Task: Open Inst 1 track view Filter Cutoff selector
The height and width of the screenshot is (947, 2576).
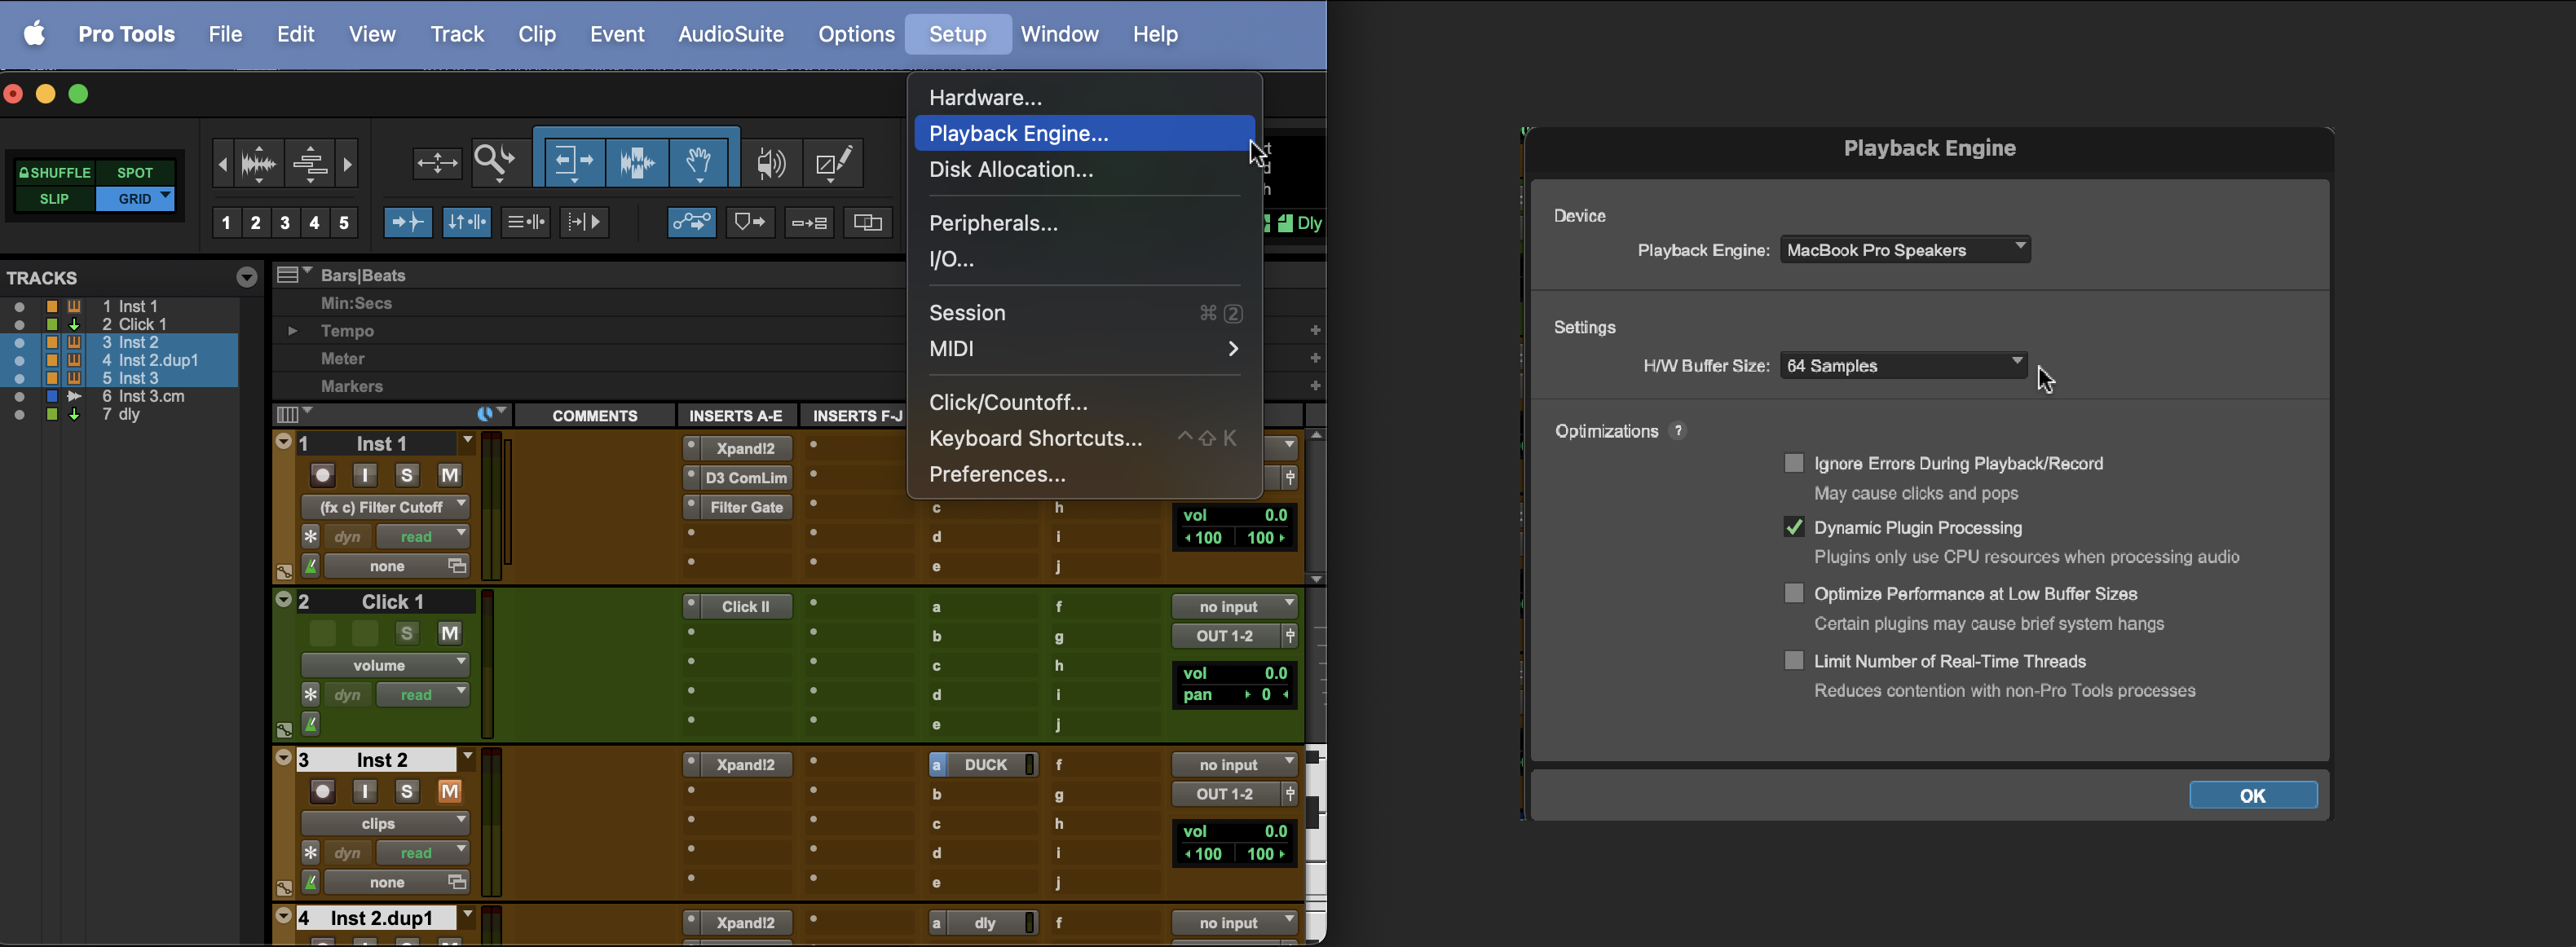Action: (x=385, y=507)
